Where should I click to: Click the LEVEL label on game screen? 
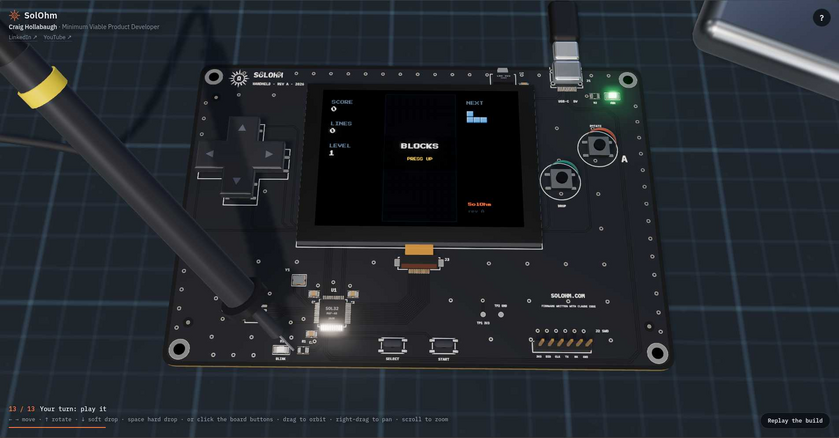point(340,145)
